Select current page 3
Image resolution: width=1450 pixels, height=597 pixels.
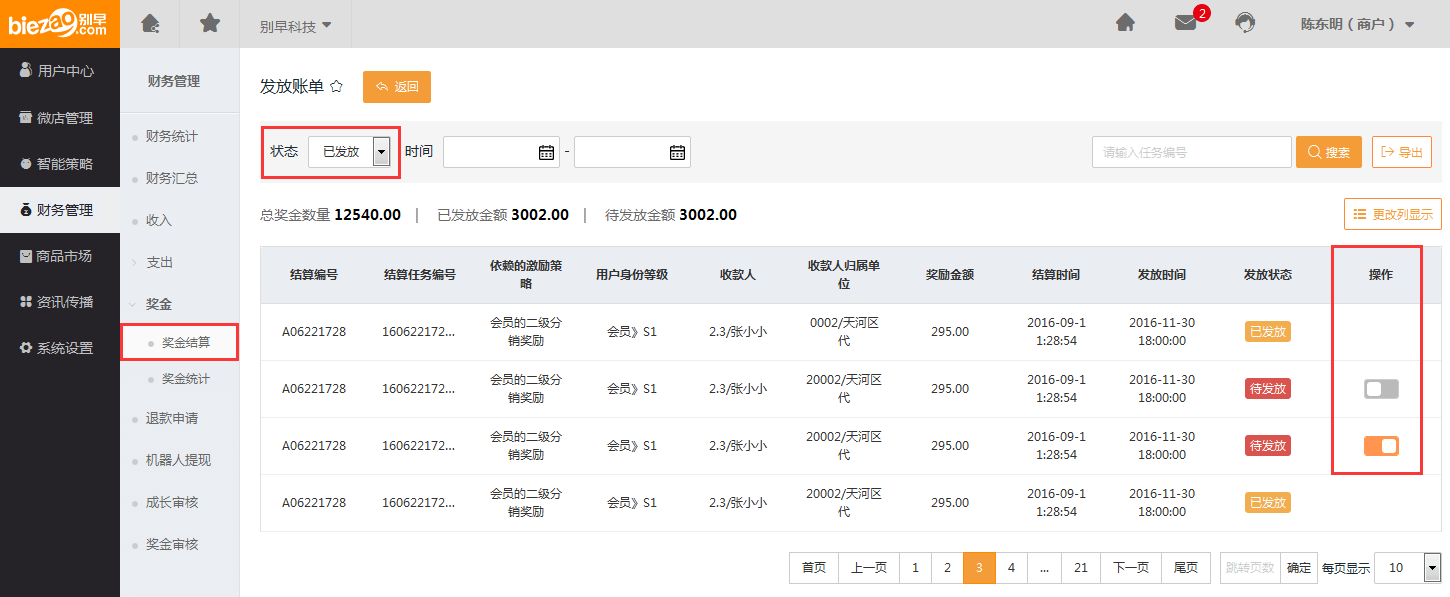[979, 567]
